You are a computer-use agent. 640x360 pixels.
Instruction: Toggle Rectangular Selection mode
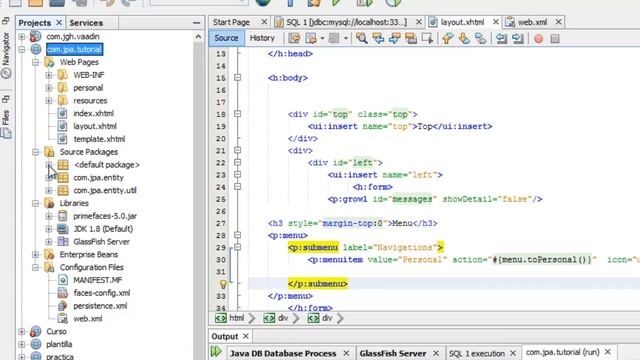427,38
